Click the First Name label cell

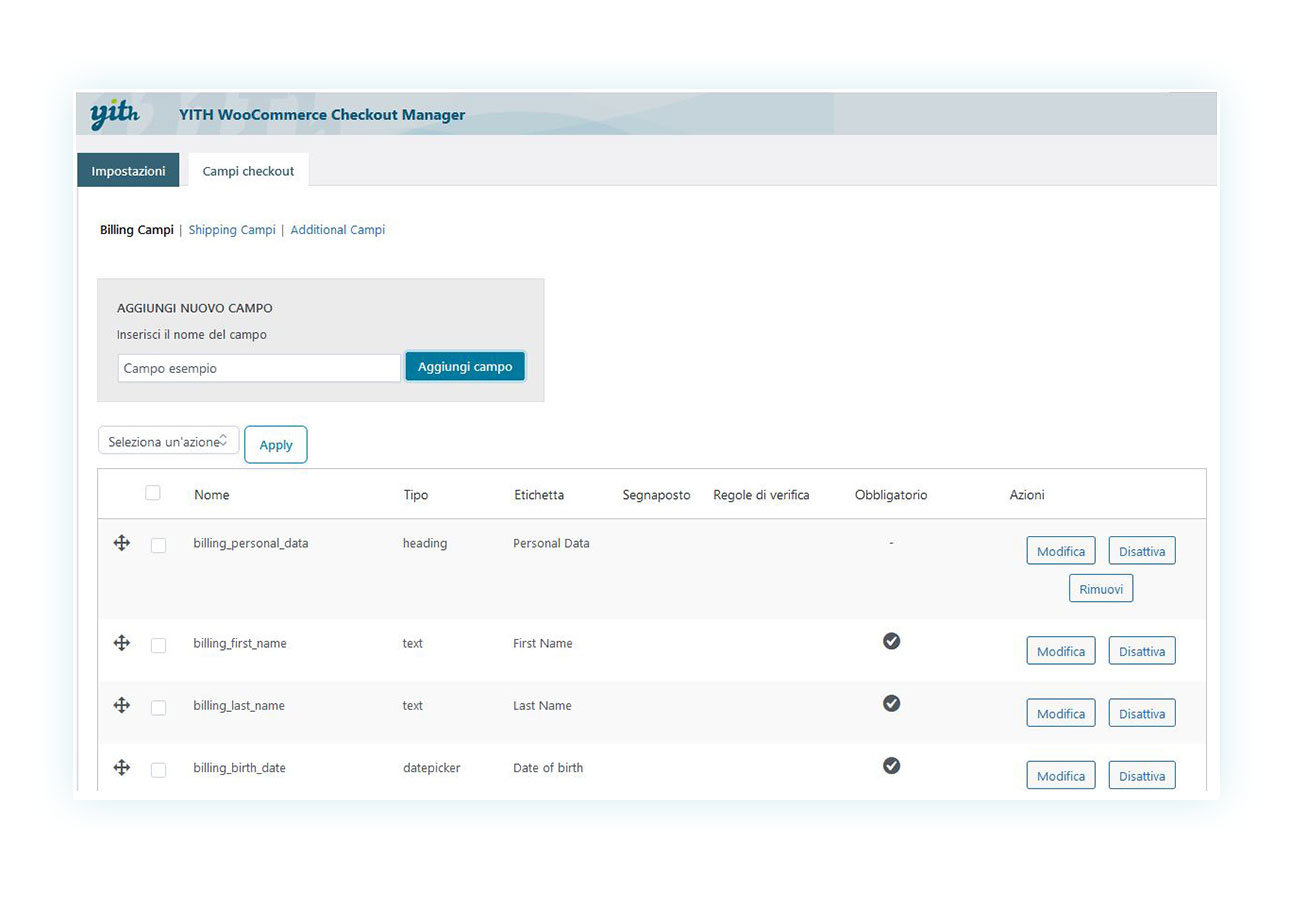point(543,643)
